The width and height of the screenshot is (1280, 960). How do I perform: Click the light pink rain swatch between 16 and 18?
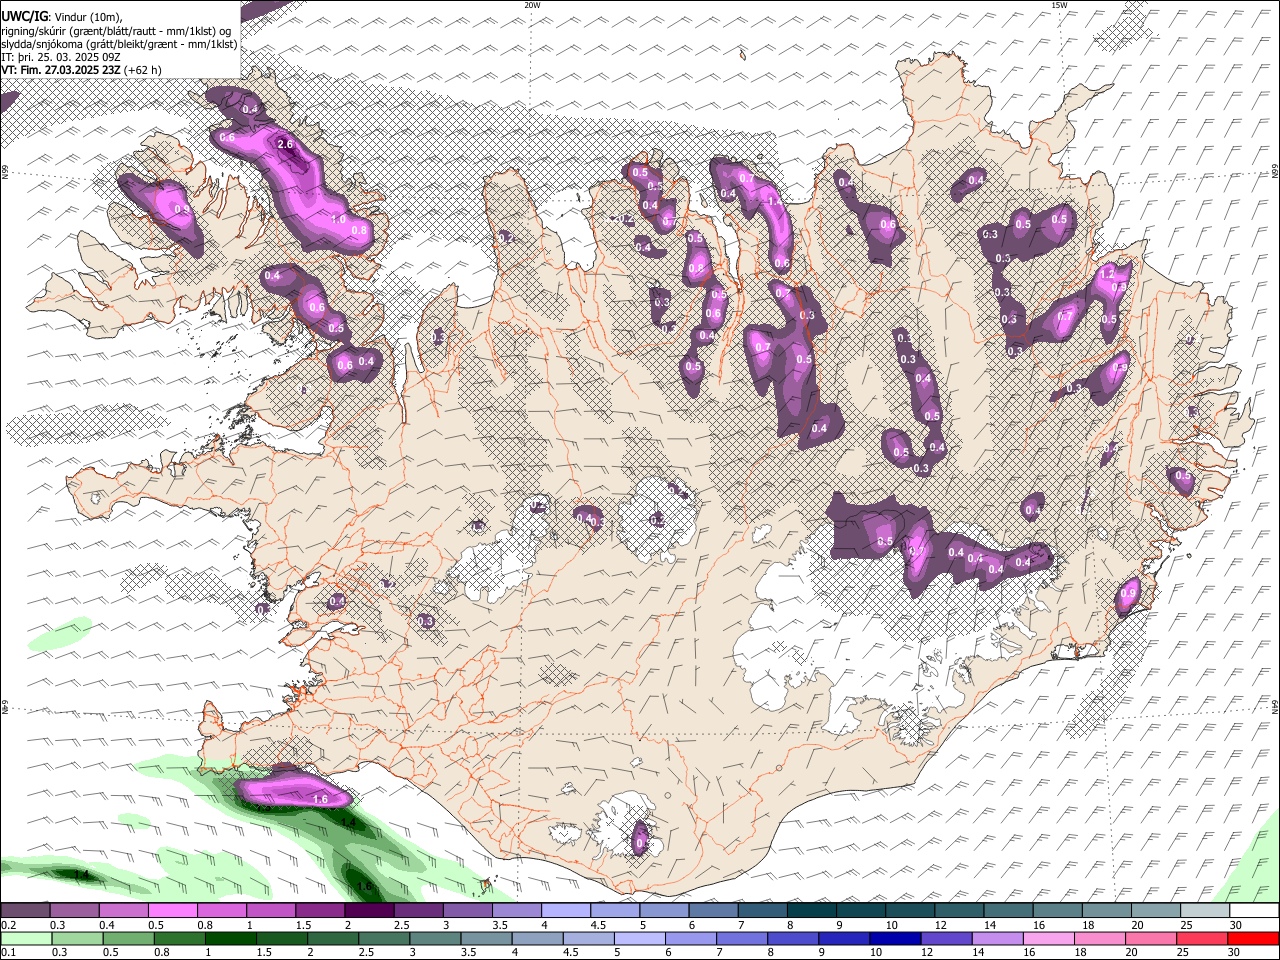coord(1049,938)
